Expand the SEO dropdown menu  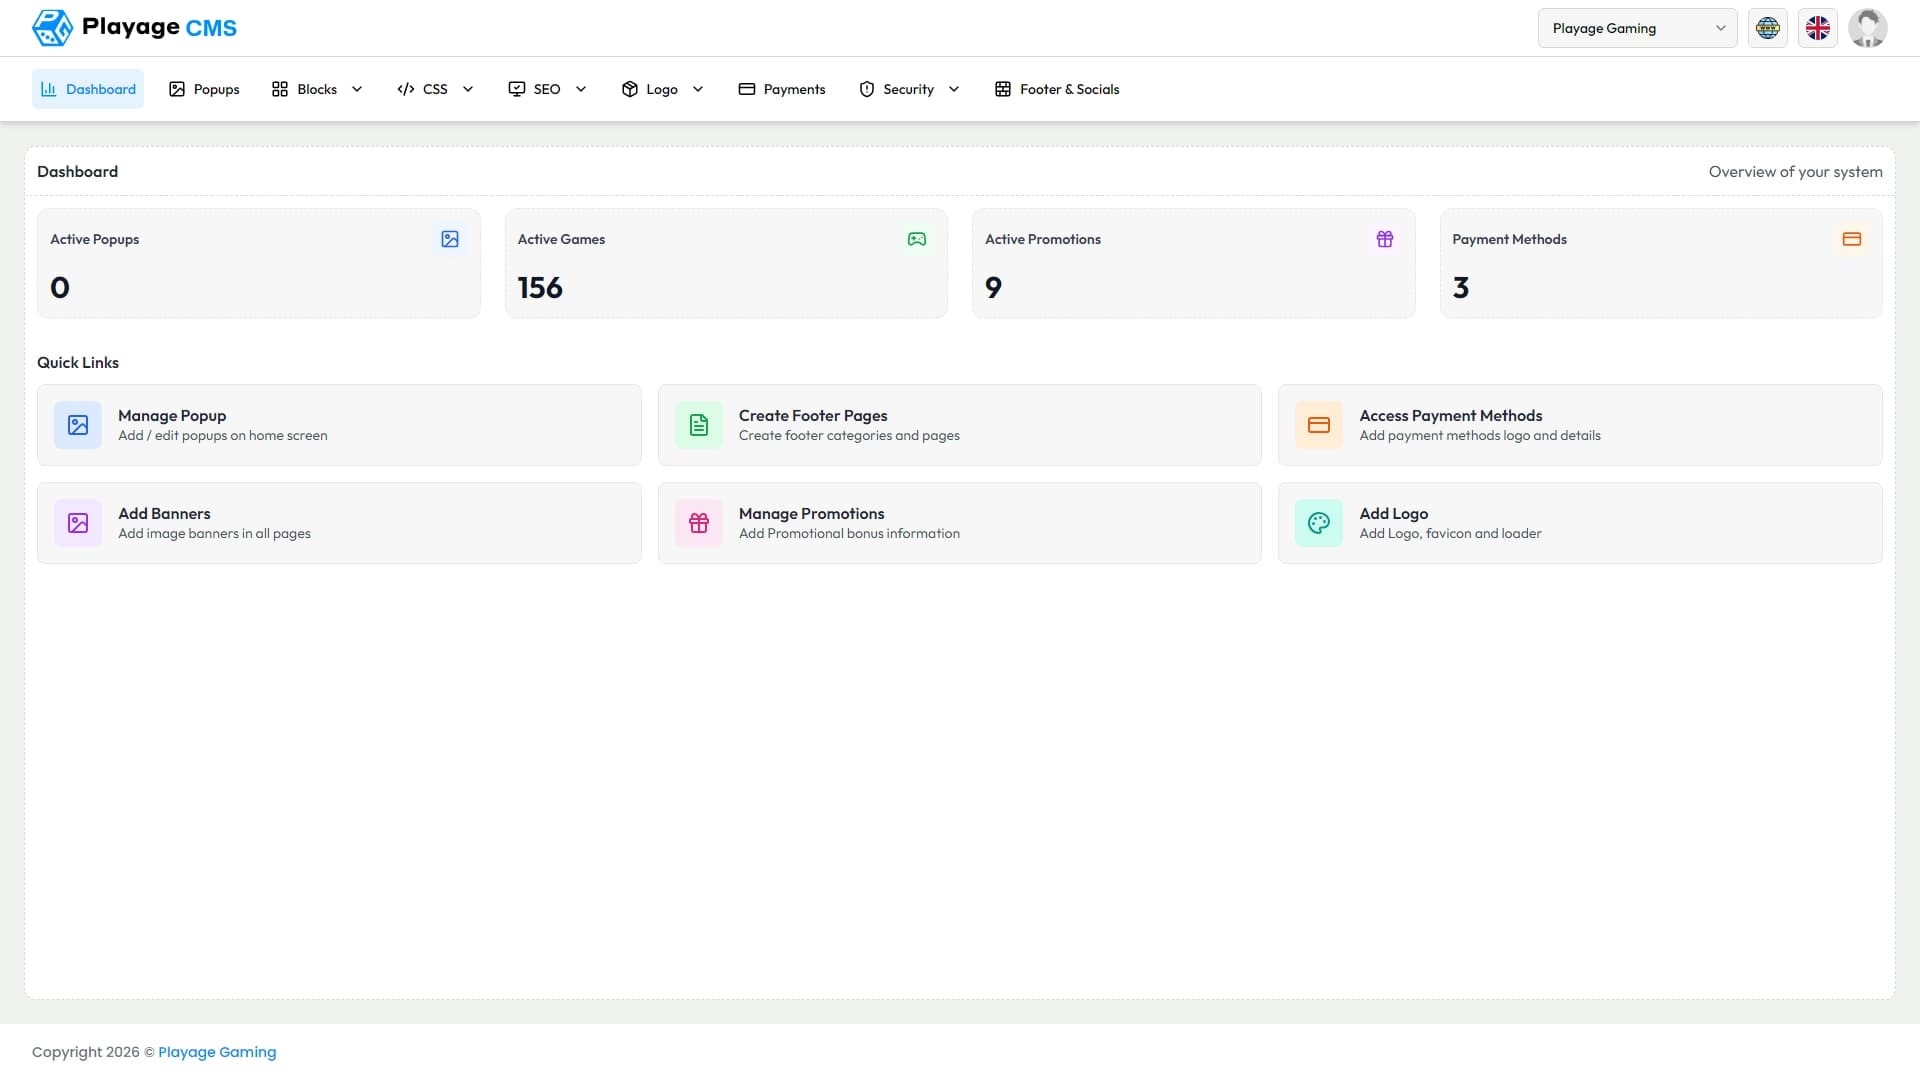point(547,89)
